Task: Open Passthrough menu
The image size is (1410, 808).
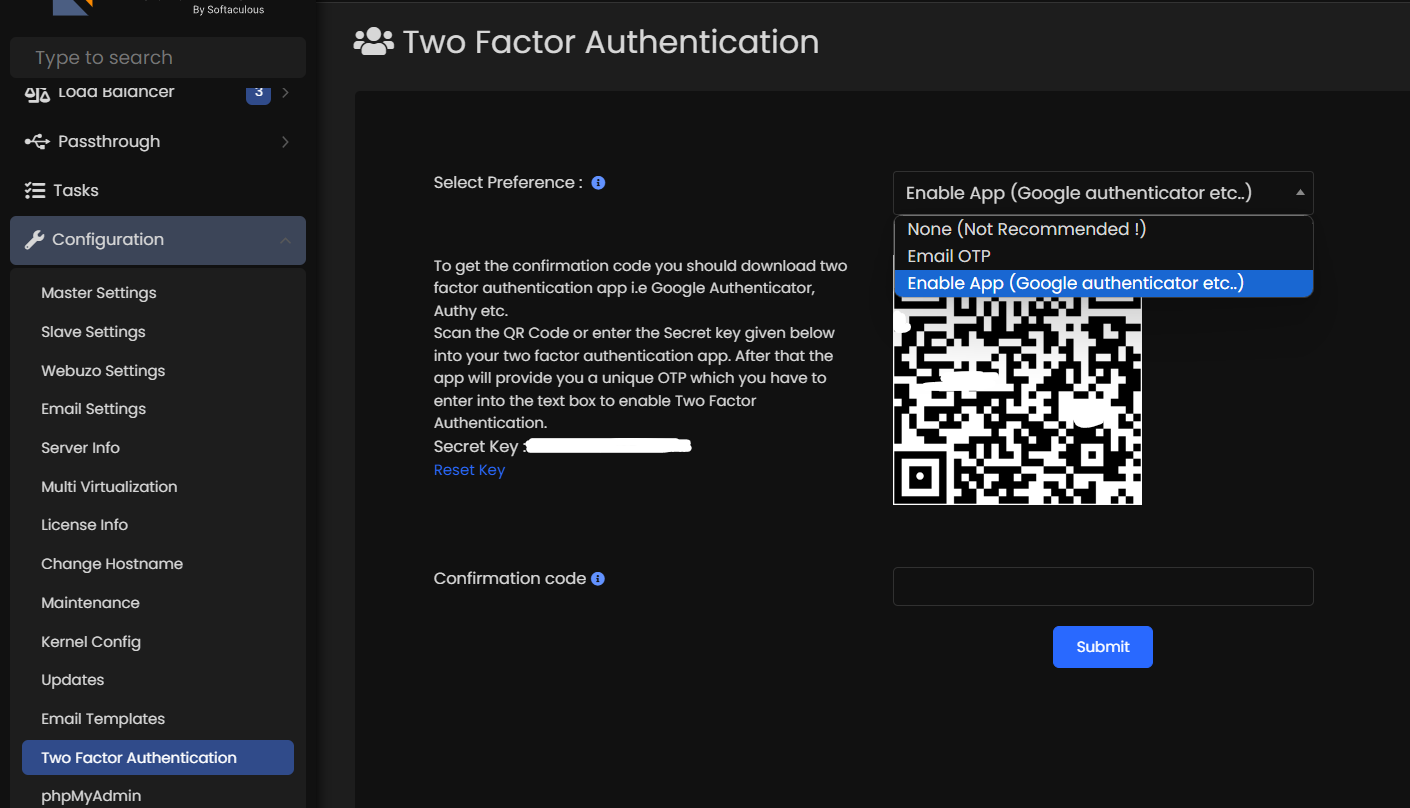Action: tap(158, 142)
